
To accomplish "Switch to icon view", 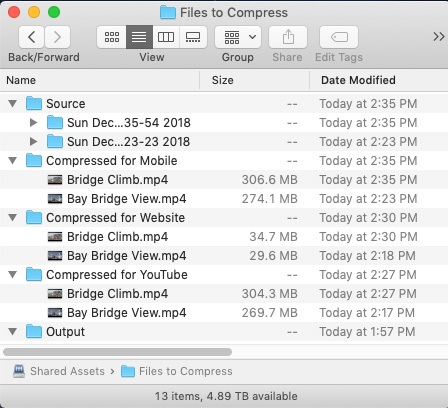I will [x=112, y=37].
